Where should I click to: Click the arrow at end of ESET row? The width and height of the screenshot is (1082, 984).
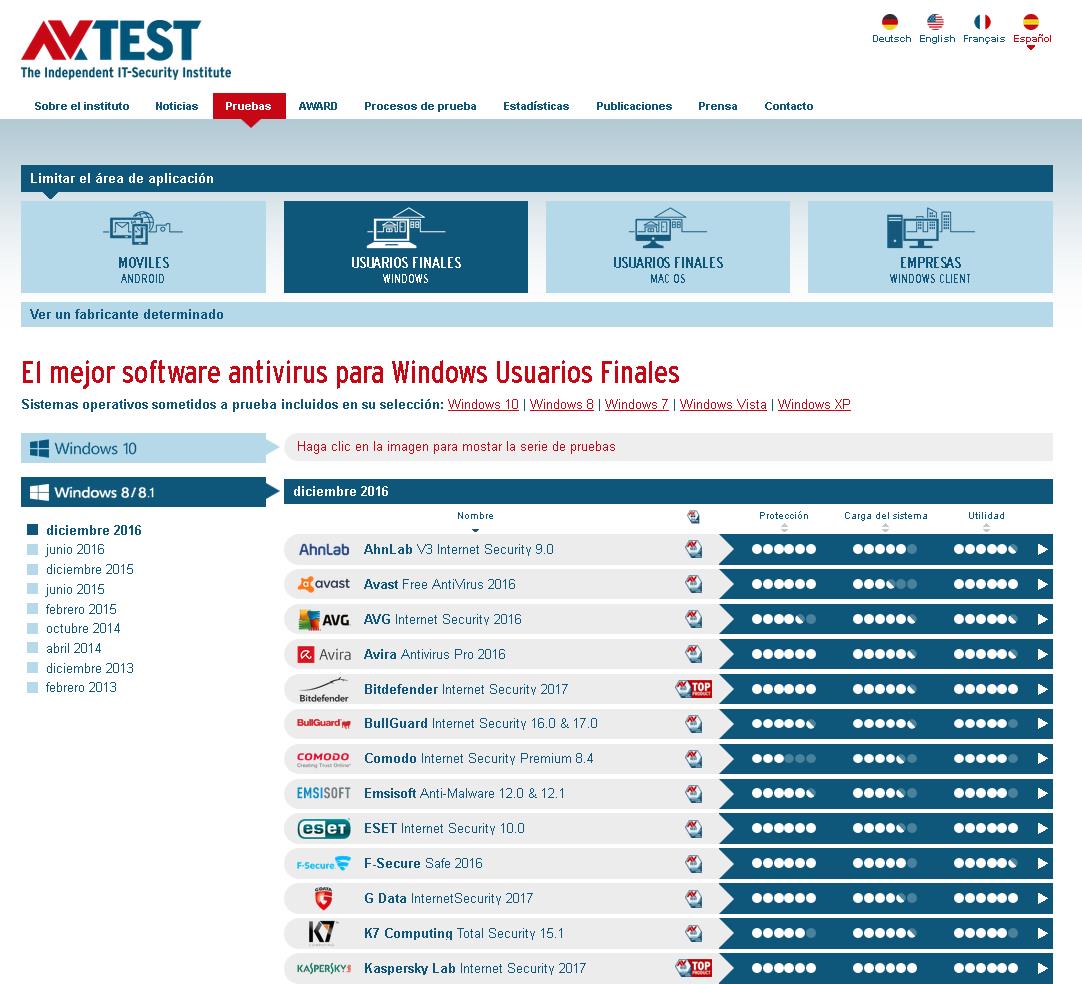tap(1042, 829)
